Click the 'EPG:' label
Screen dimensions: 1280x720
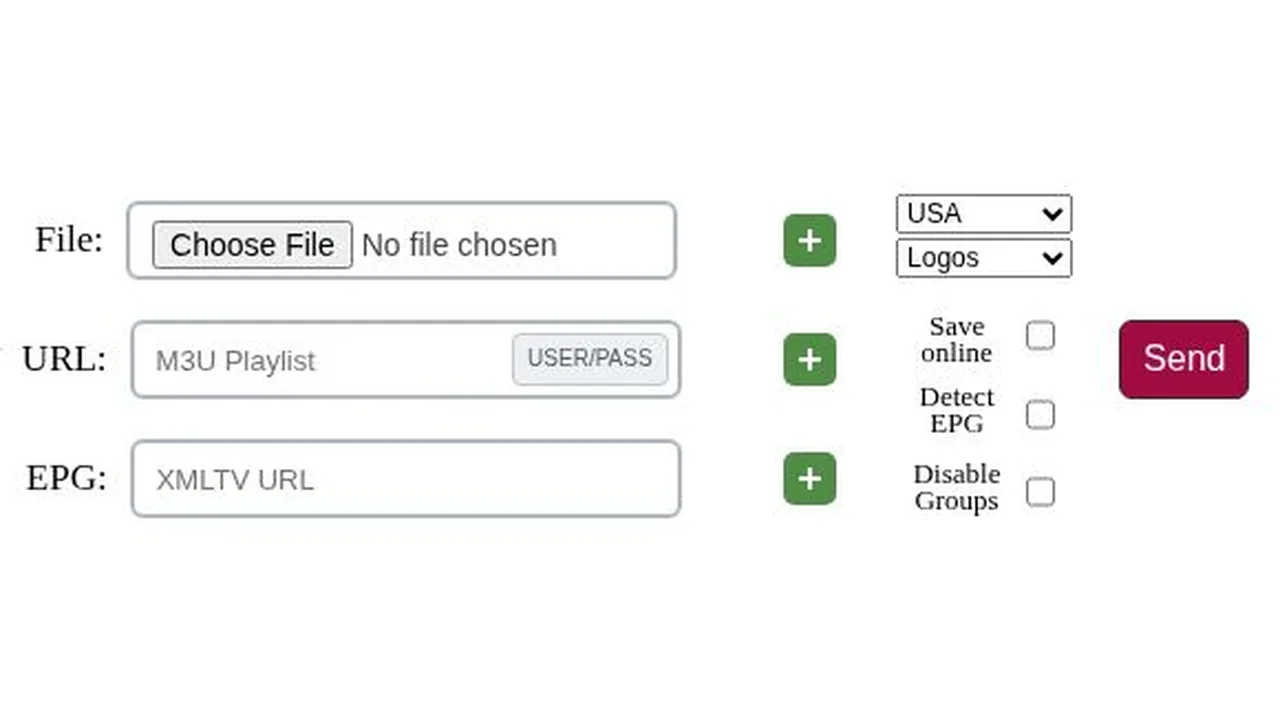point(66,478)
